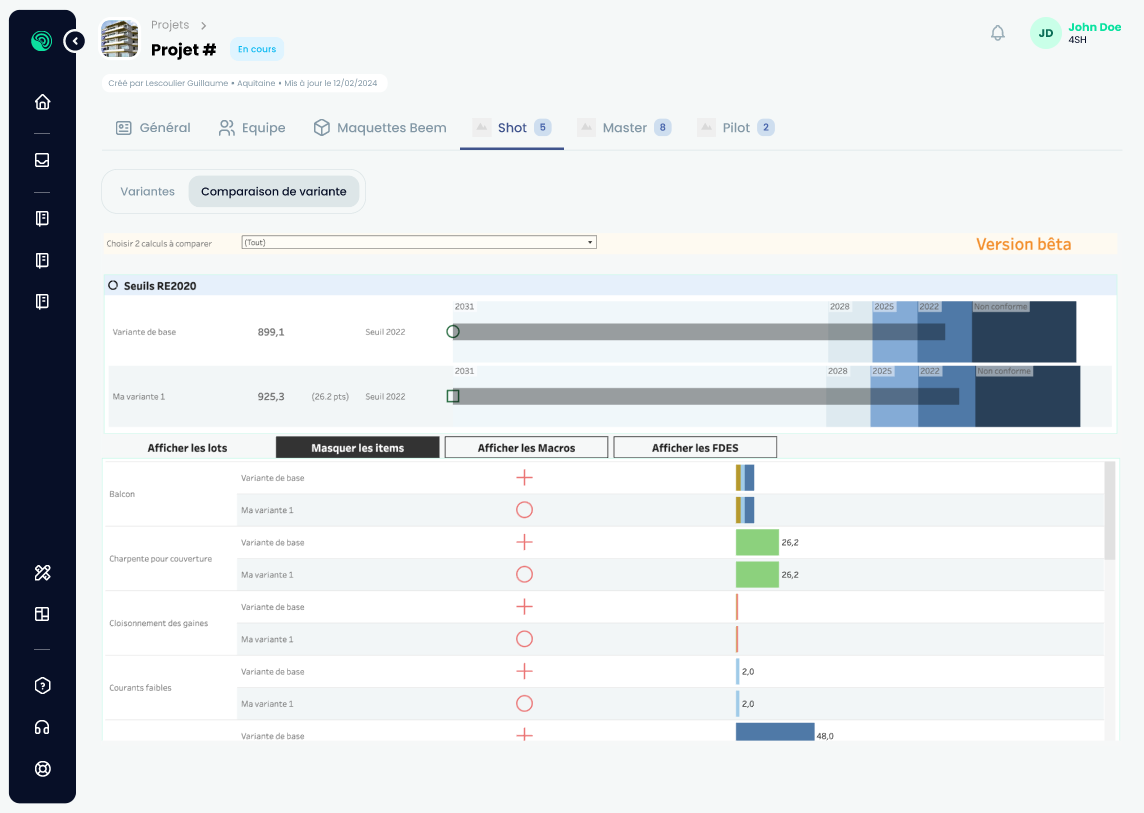
Task: Click the lifebuoy help icon in sidebar
Action: click(42, 769)
